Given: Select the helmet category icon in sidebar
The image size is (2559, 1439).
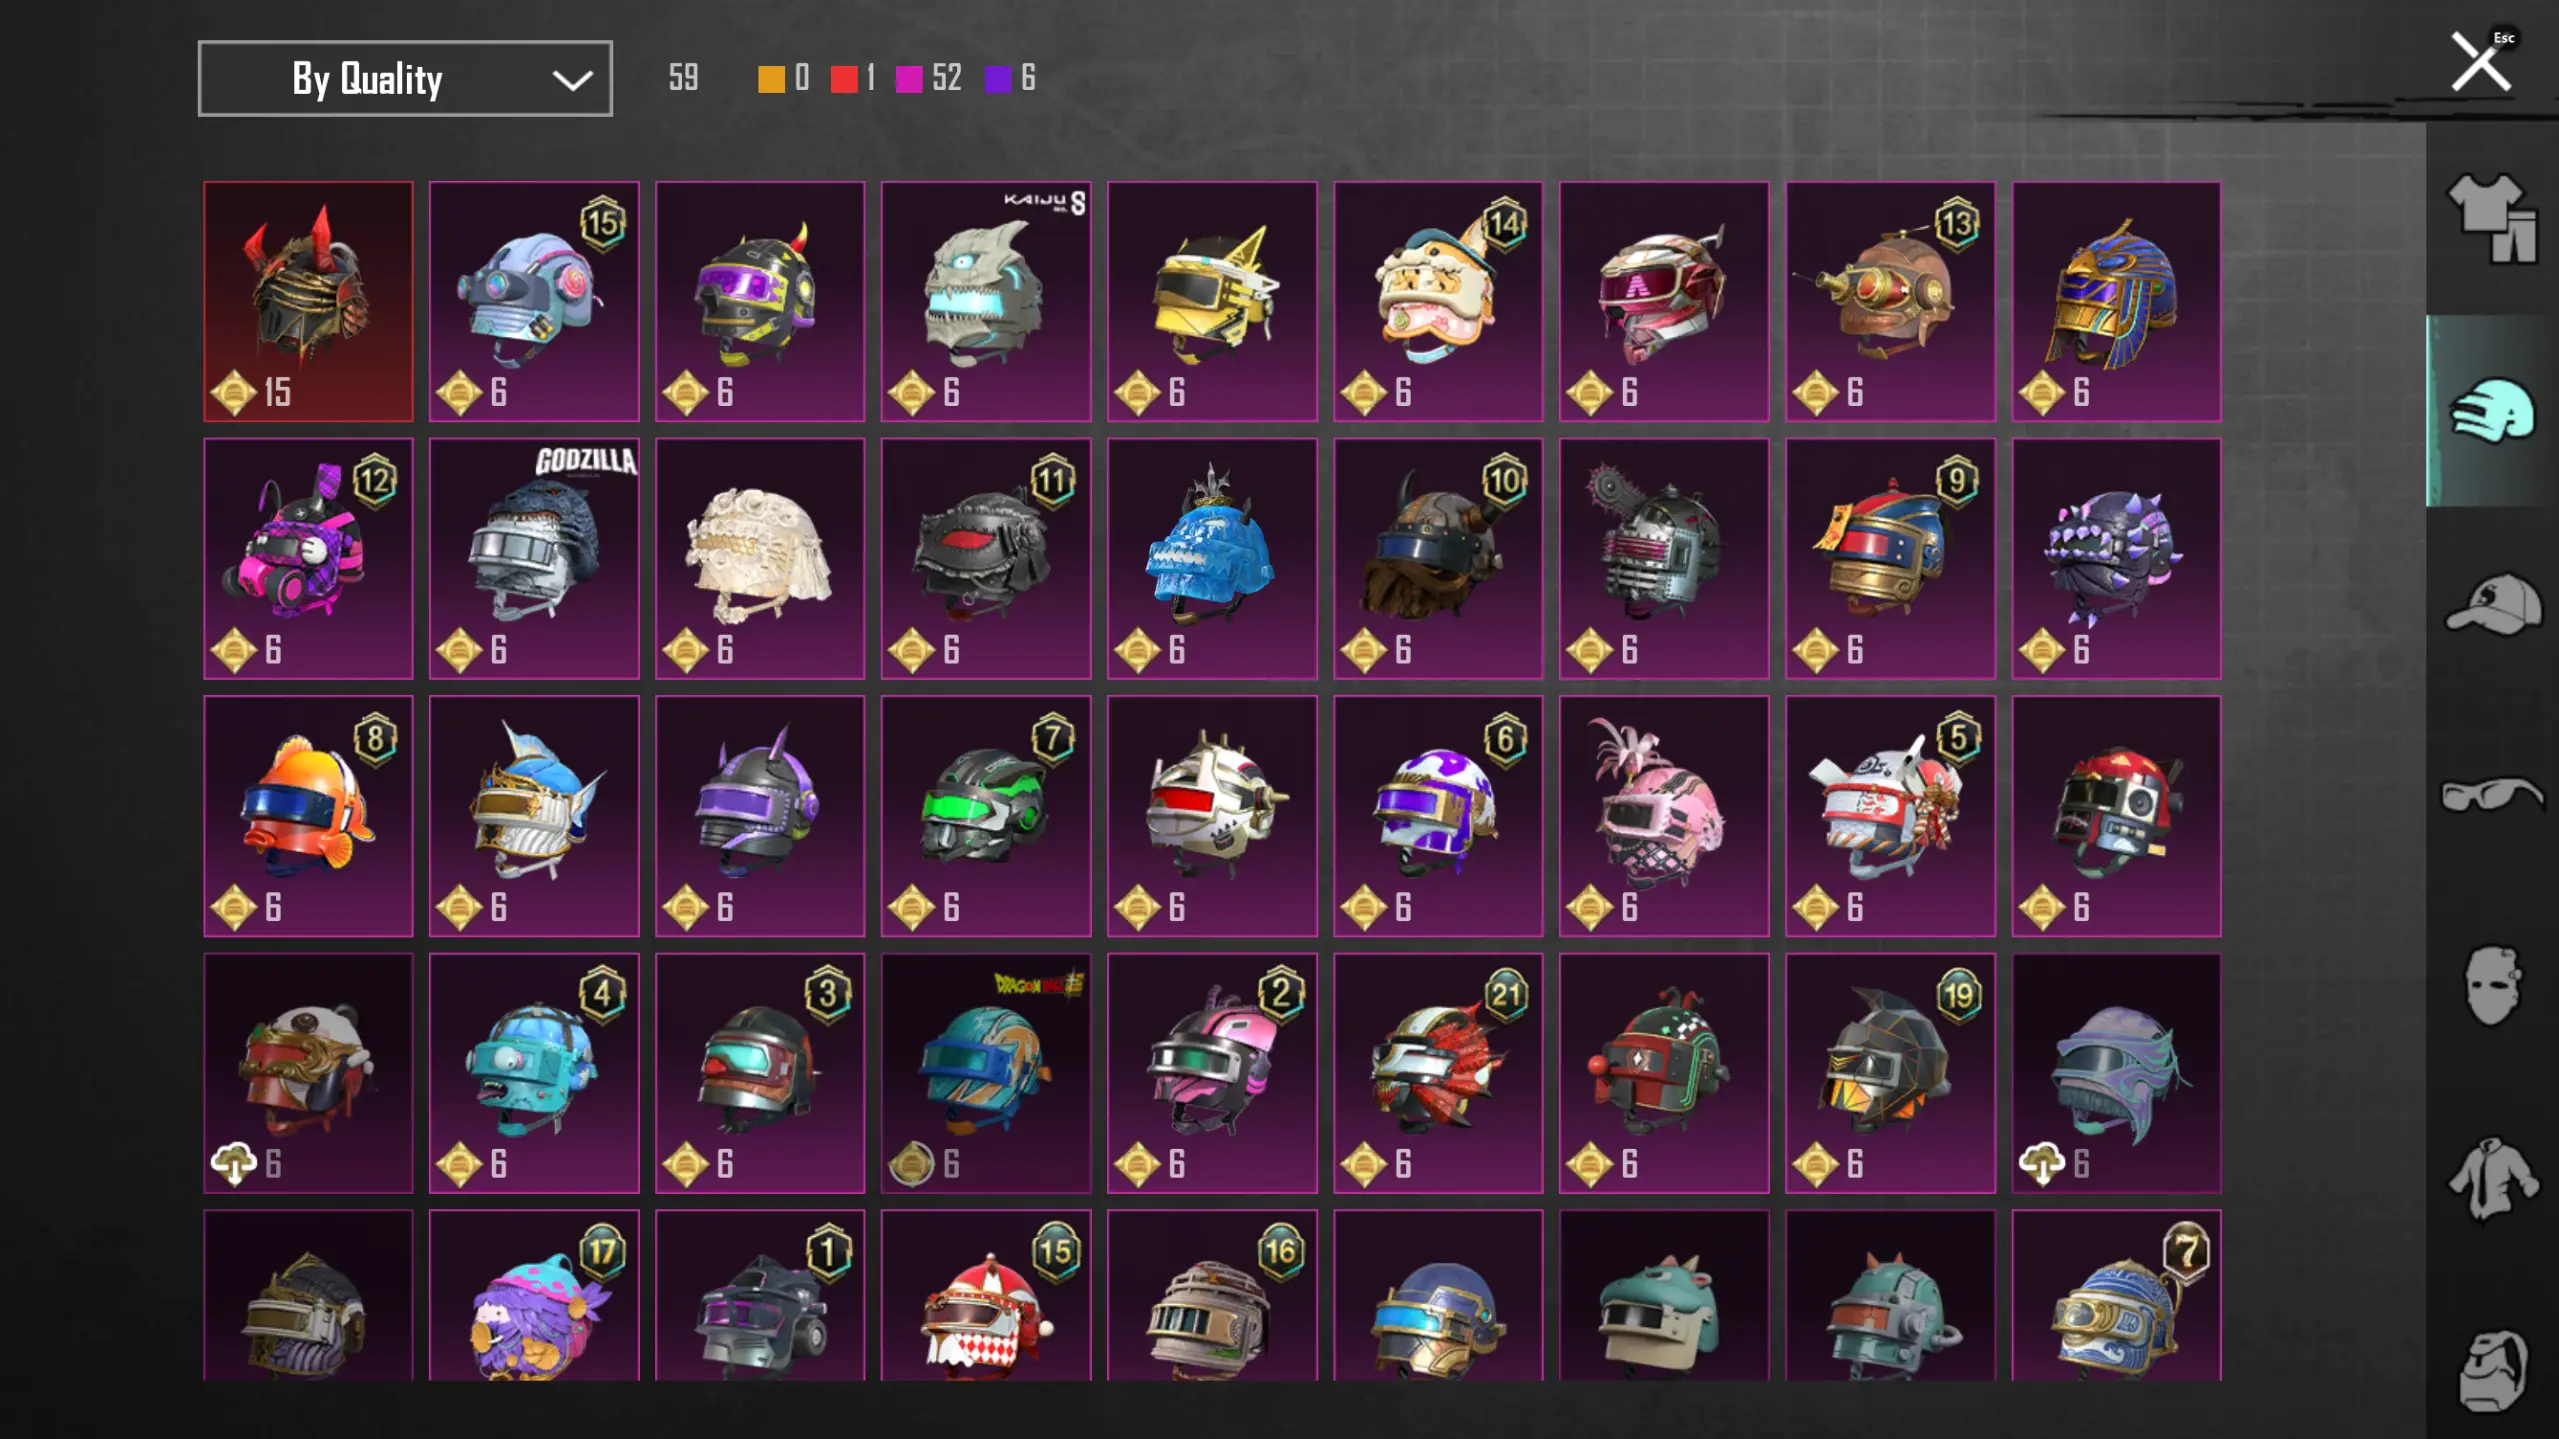Looking at the screenshot, I should (2492, 410).
